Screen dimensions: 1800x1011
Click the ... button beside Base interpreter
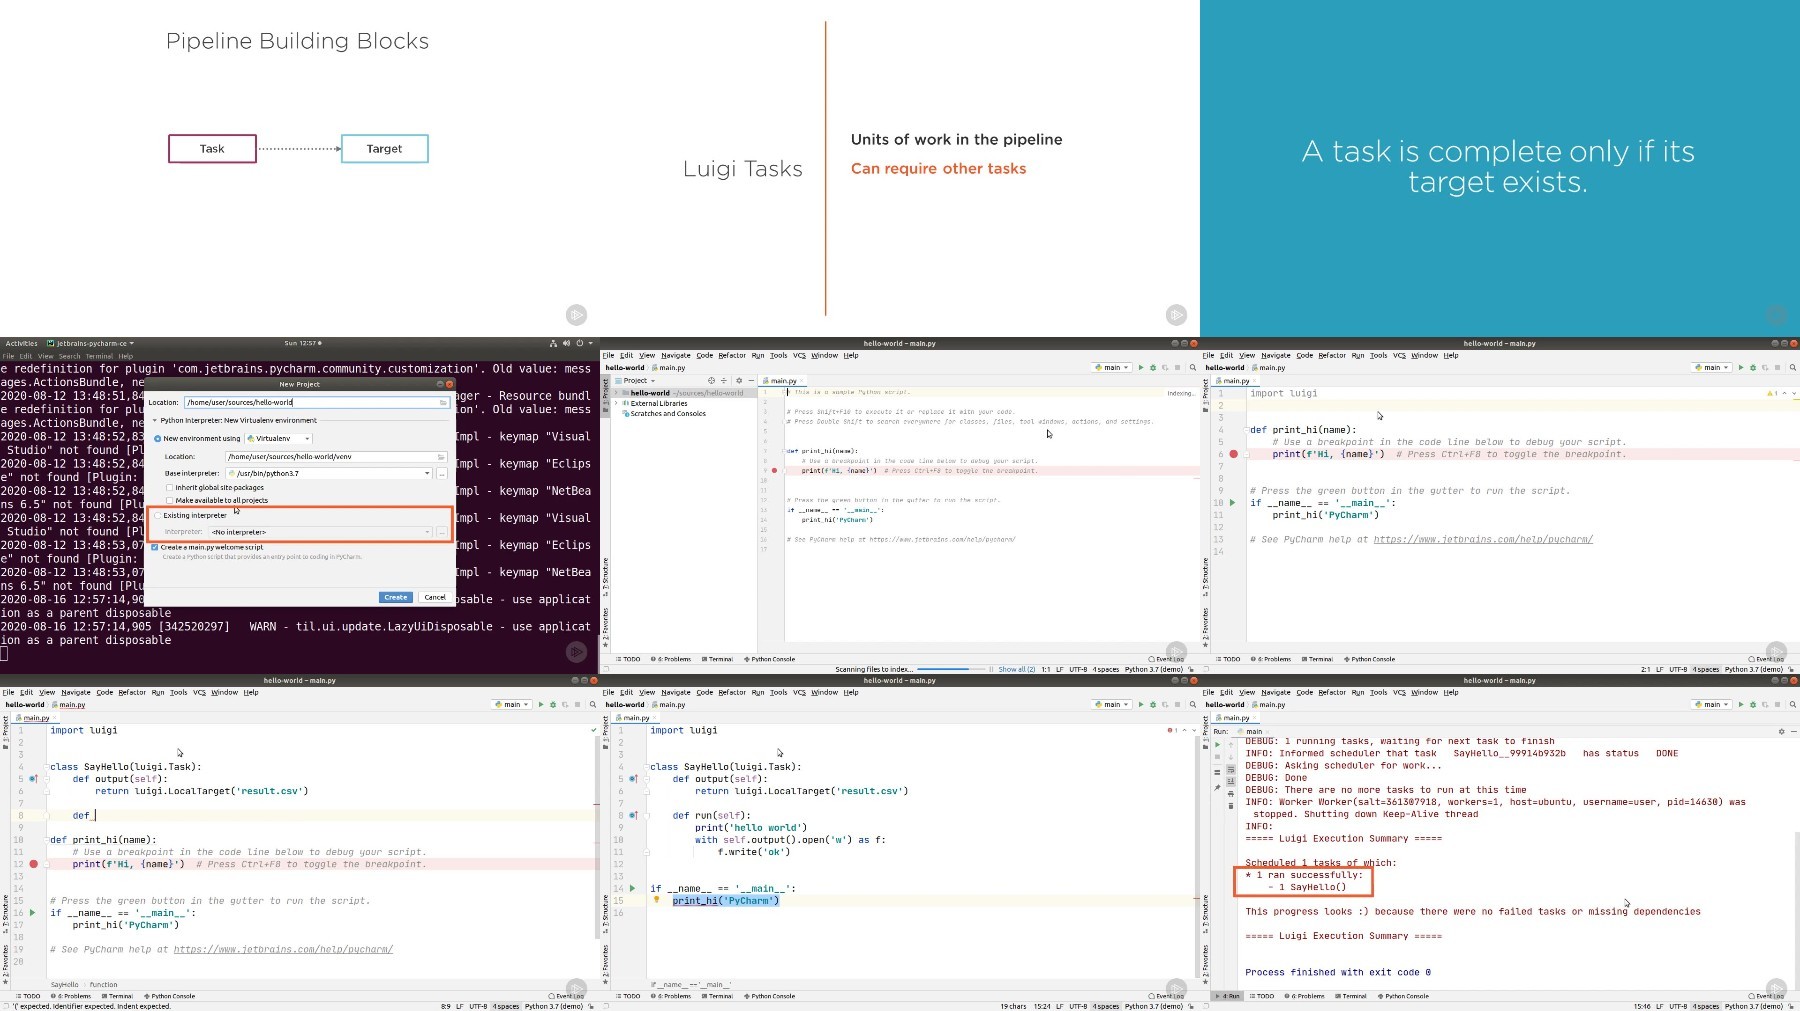442,474
